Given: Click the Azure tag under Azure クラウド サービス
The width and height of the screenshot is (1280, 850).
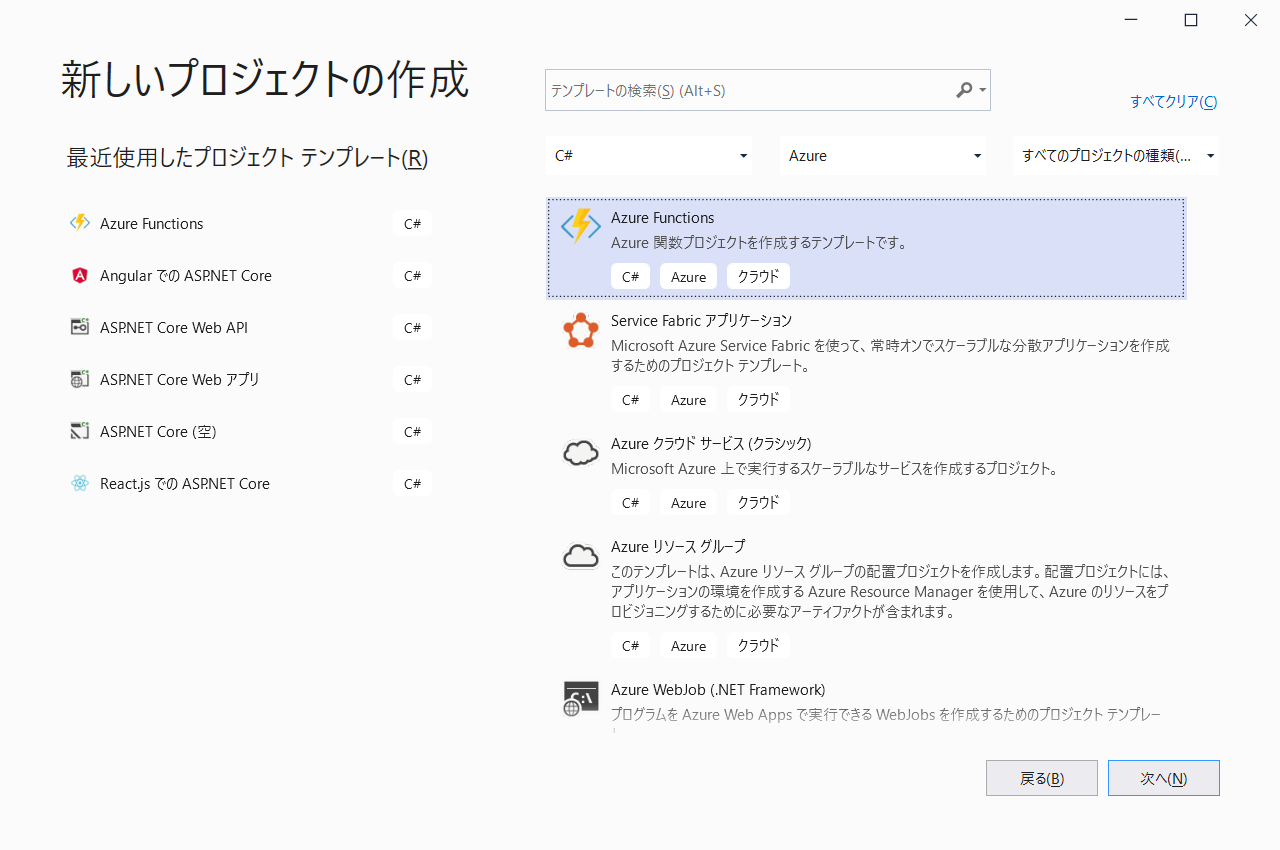Looking at the screenshot, I should (689, 503).
